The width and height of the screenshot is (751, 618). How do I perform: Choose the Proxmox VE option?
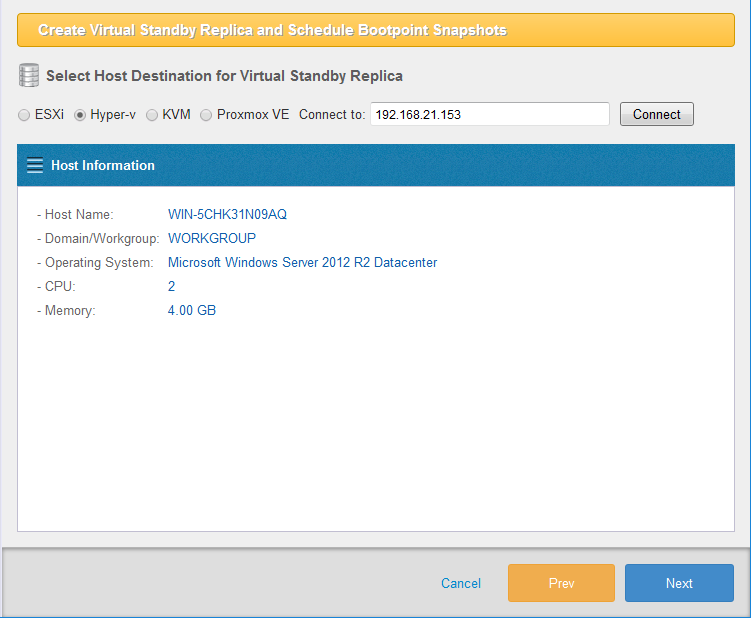[x=206, y=115]
